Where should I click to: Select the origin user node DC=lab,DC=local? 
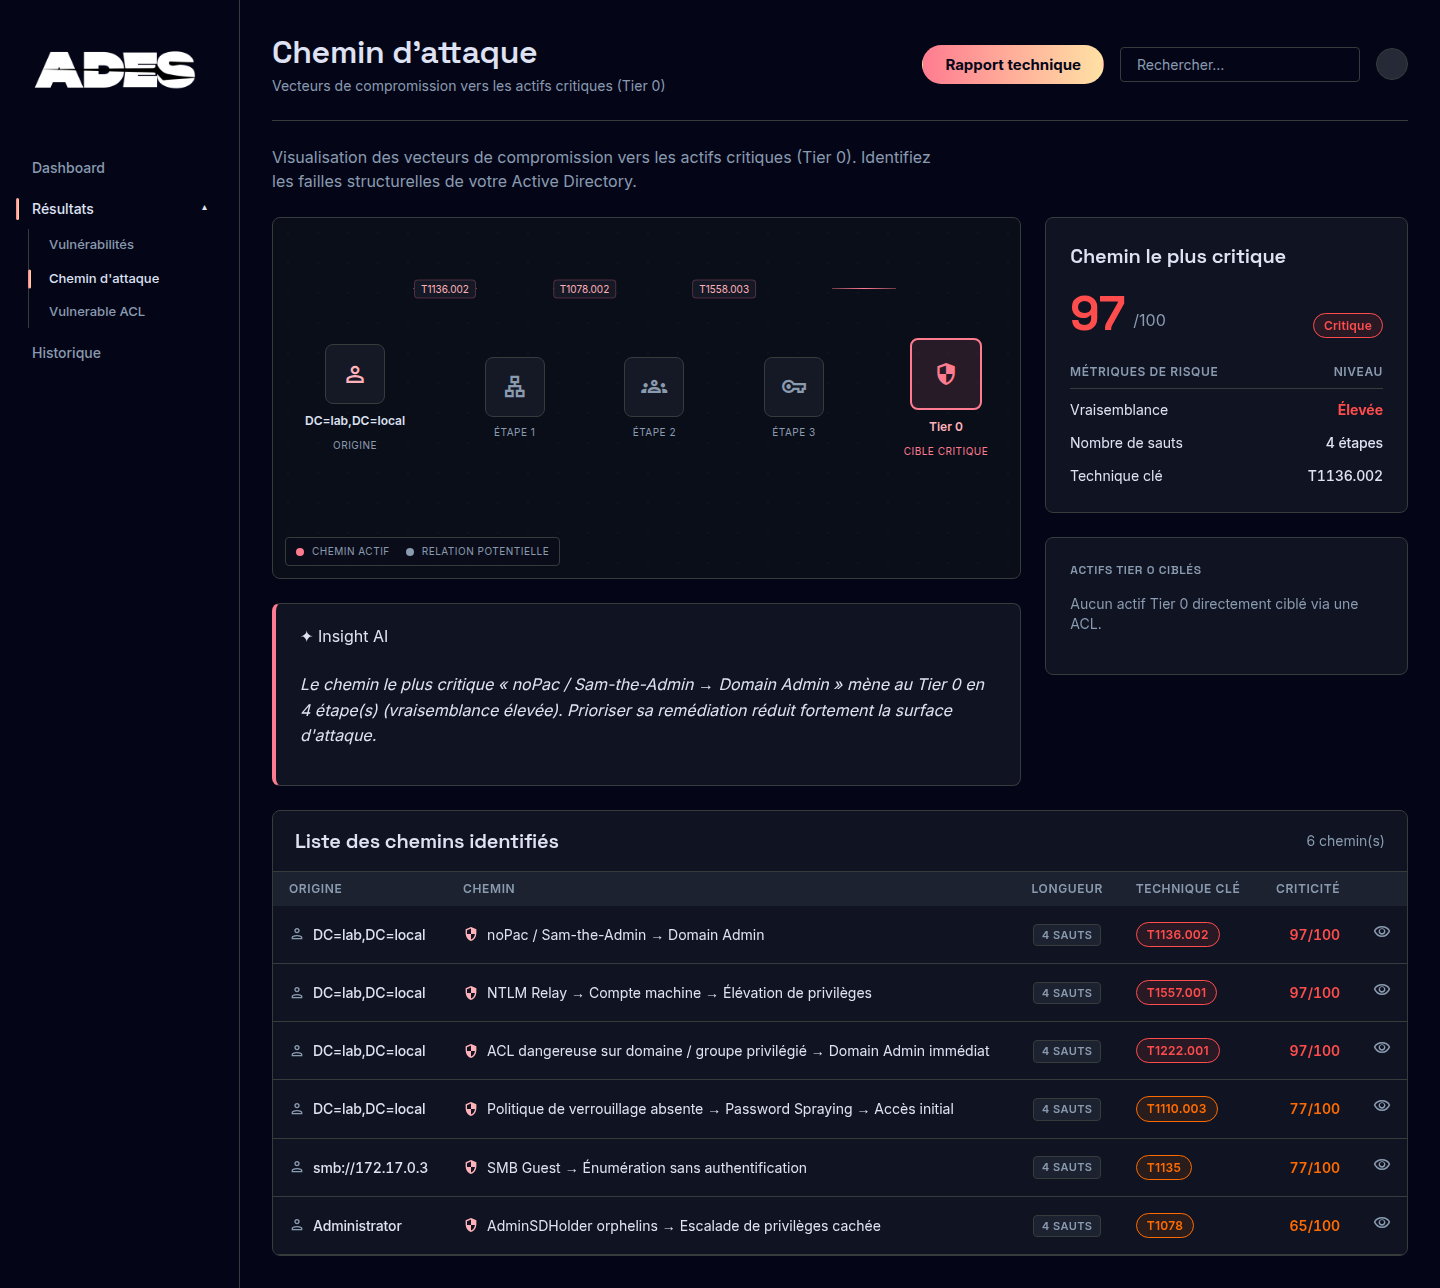click(355, 374)
